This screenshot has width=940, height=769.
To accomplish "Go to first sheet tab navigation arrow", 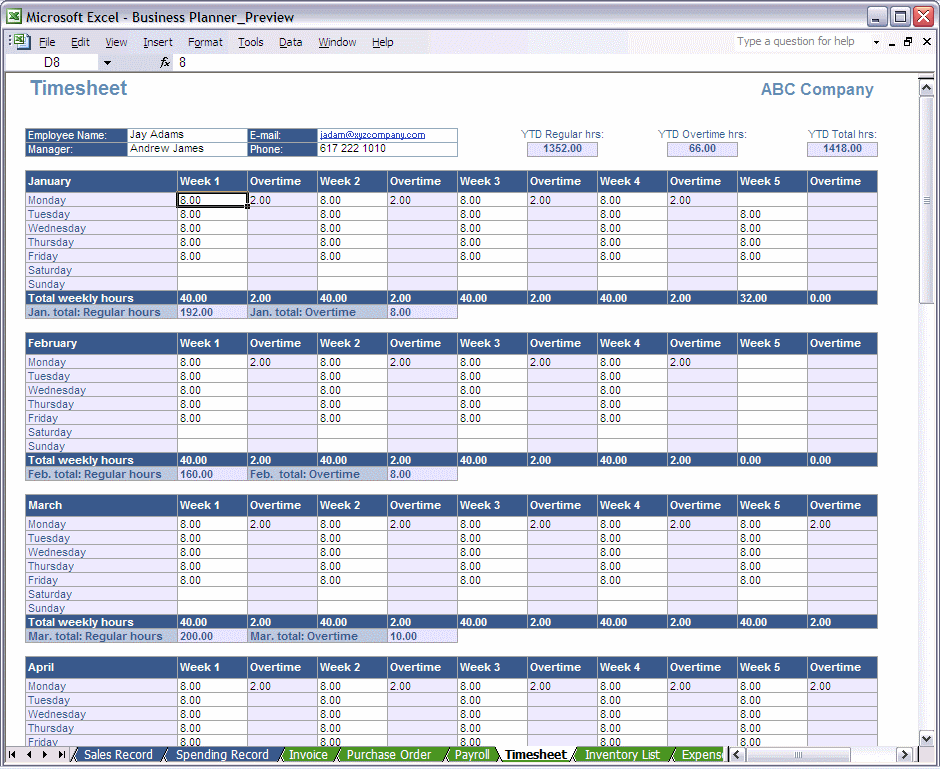I will (x=13, y=755).
